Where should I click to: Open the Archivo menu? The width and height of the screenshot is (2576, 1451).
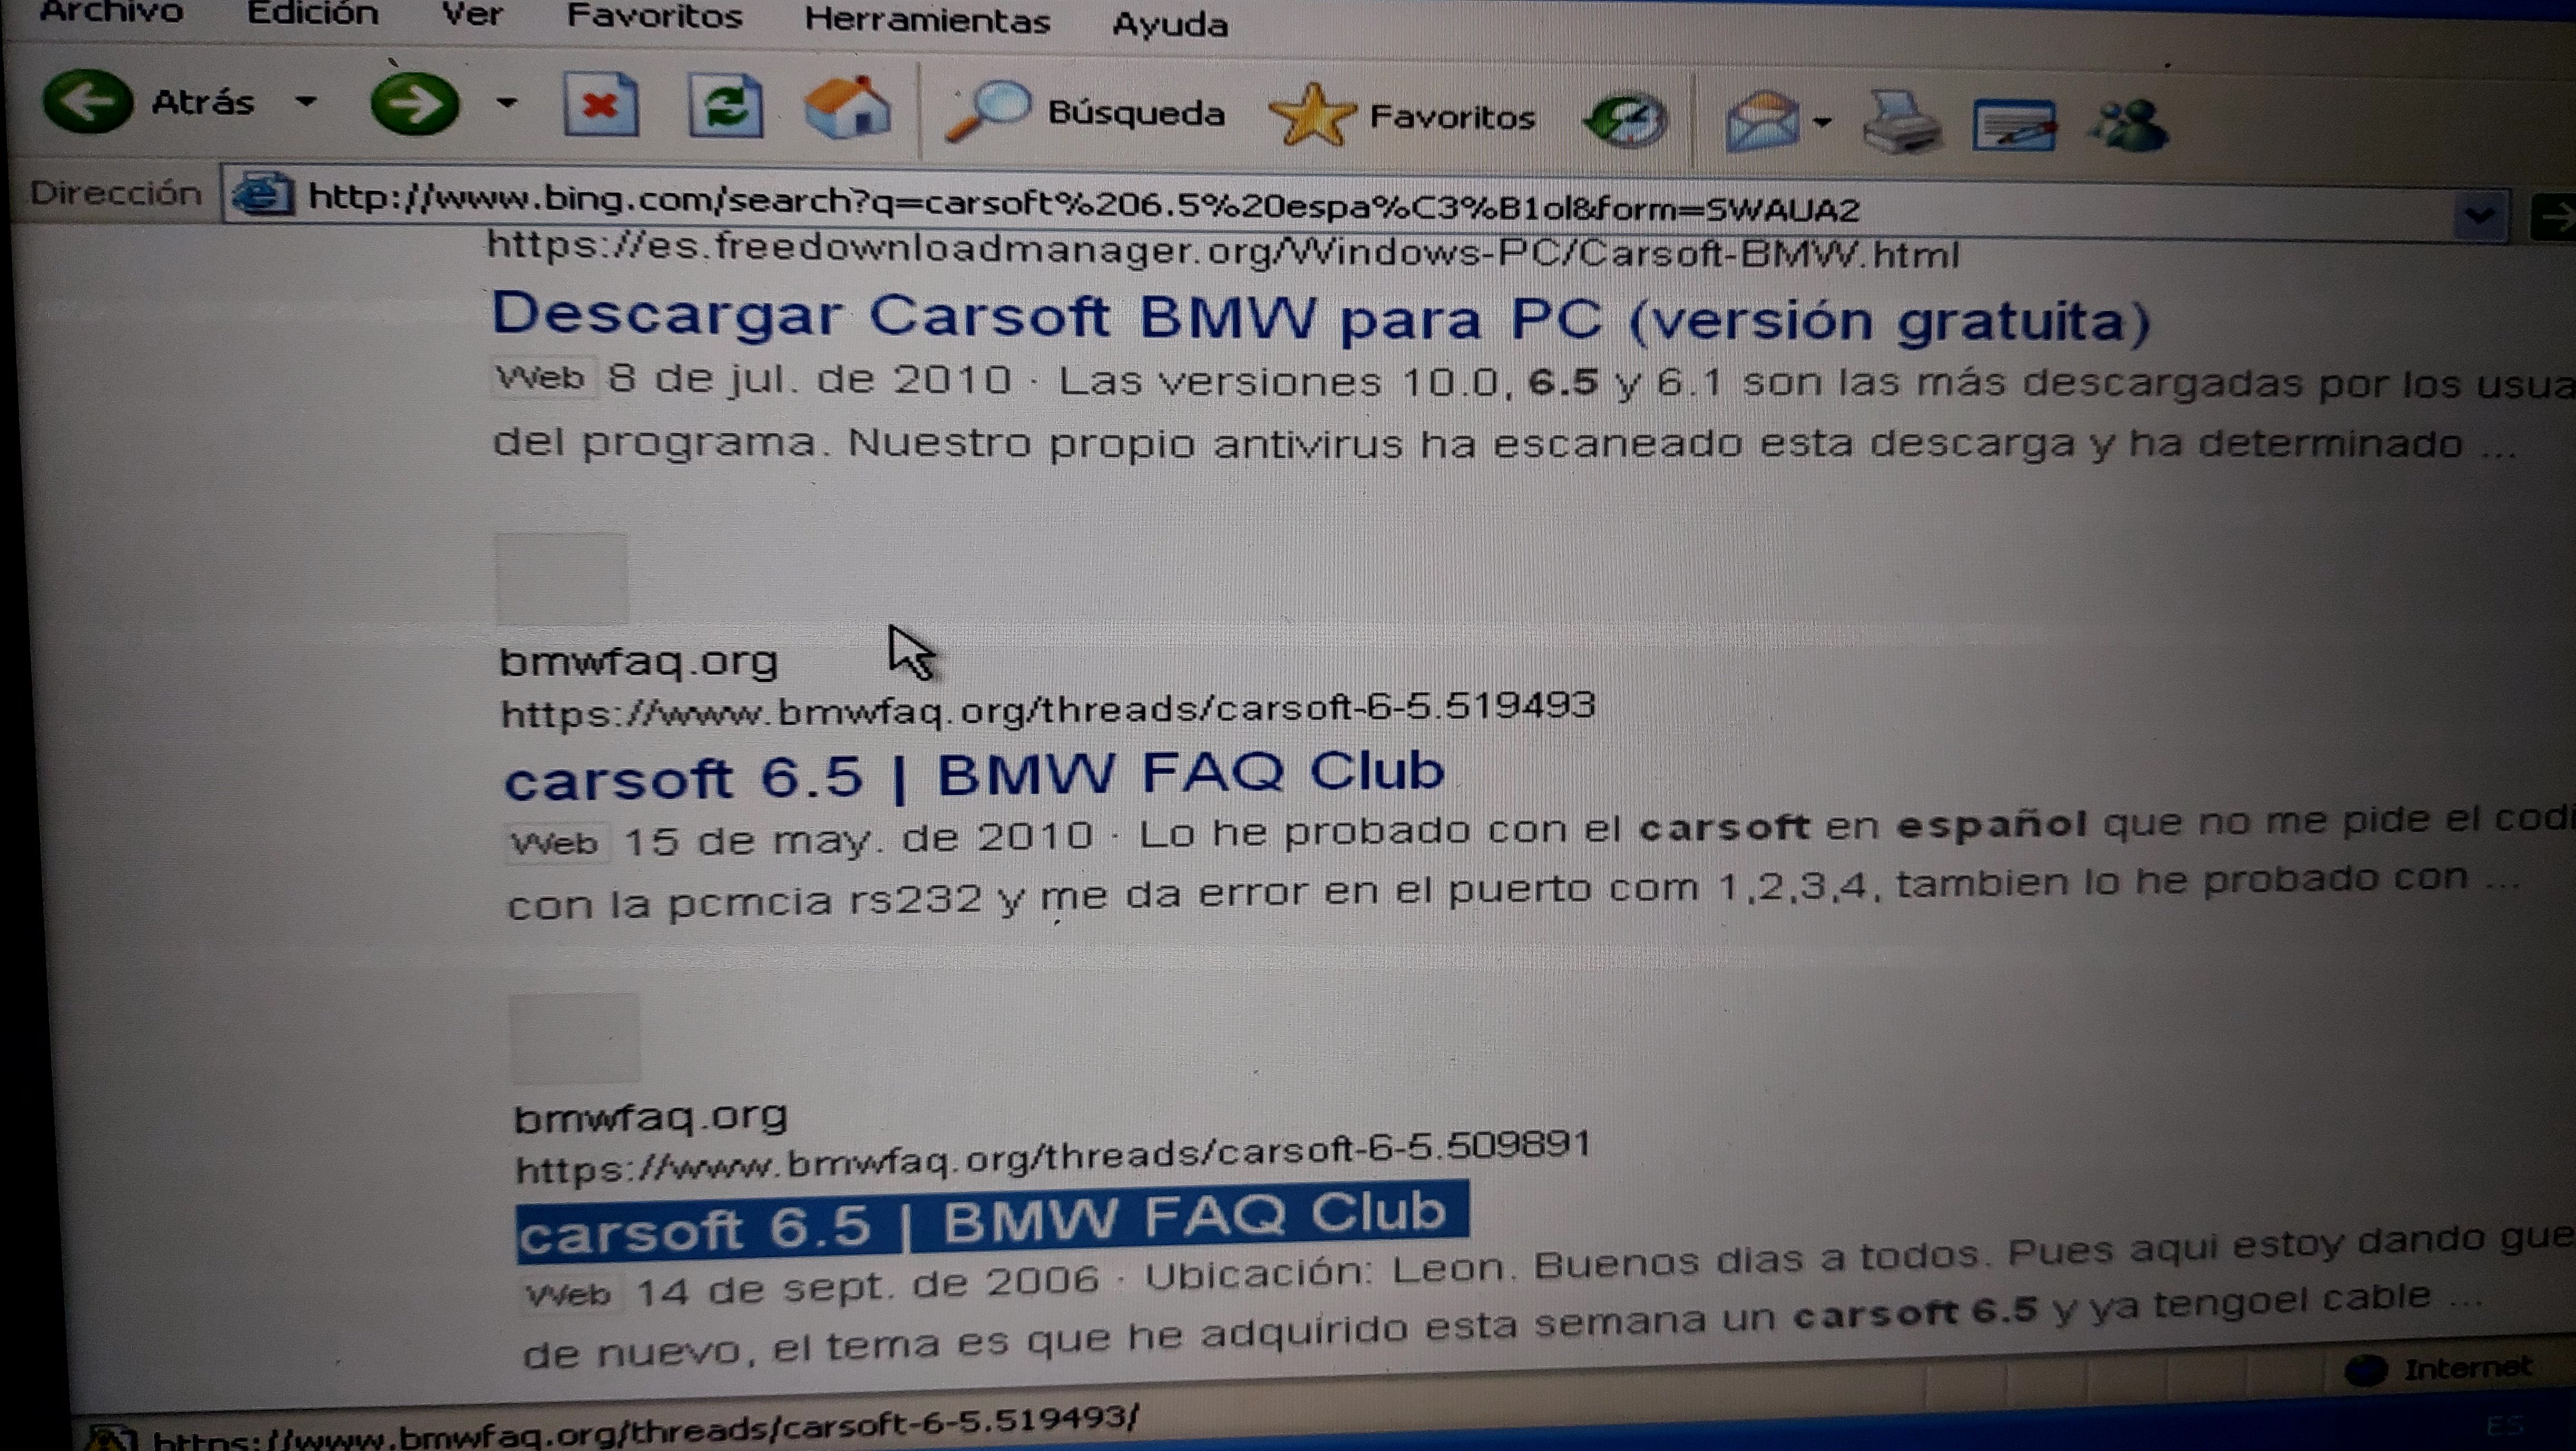tap(111, 12)
